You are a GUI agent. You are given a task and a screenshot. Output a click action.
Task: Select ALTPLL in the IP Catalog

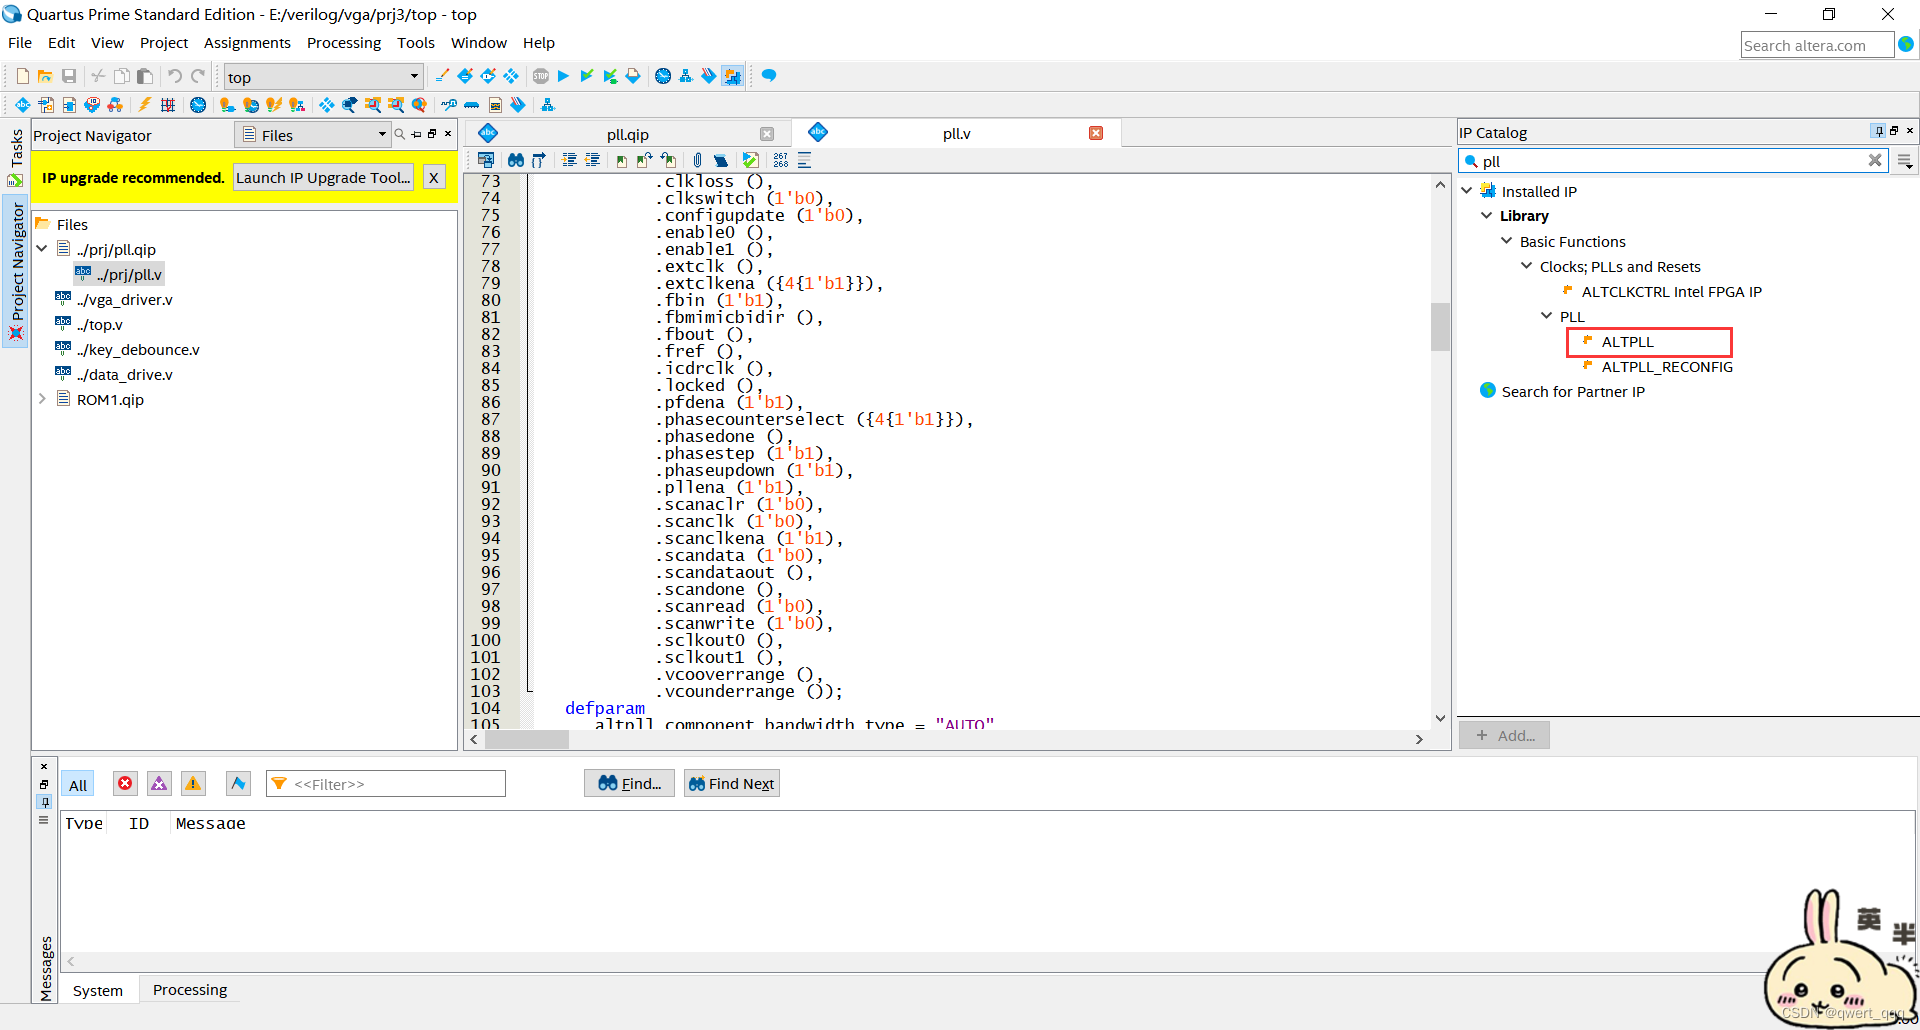pos(1627,342)
